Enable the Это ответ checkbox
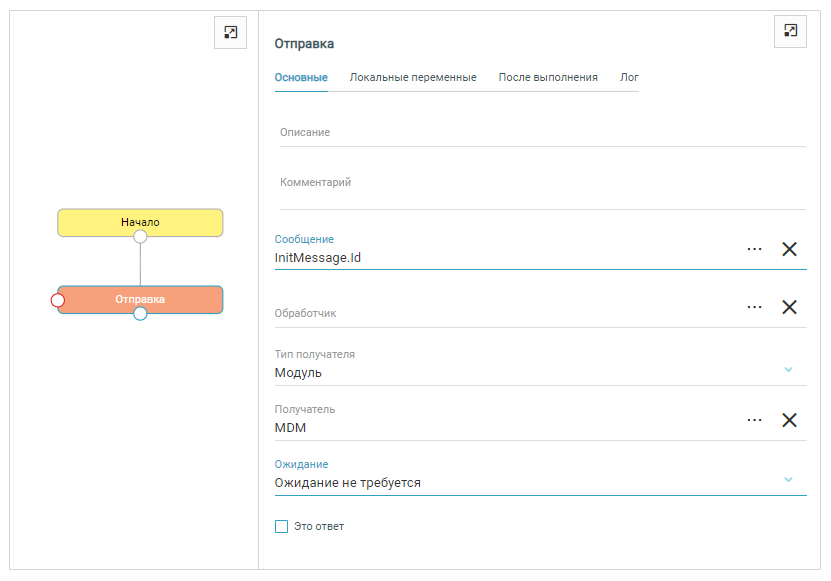 (x=281, y=526)
